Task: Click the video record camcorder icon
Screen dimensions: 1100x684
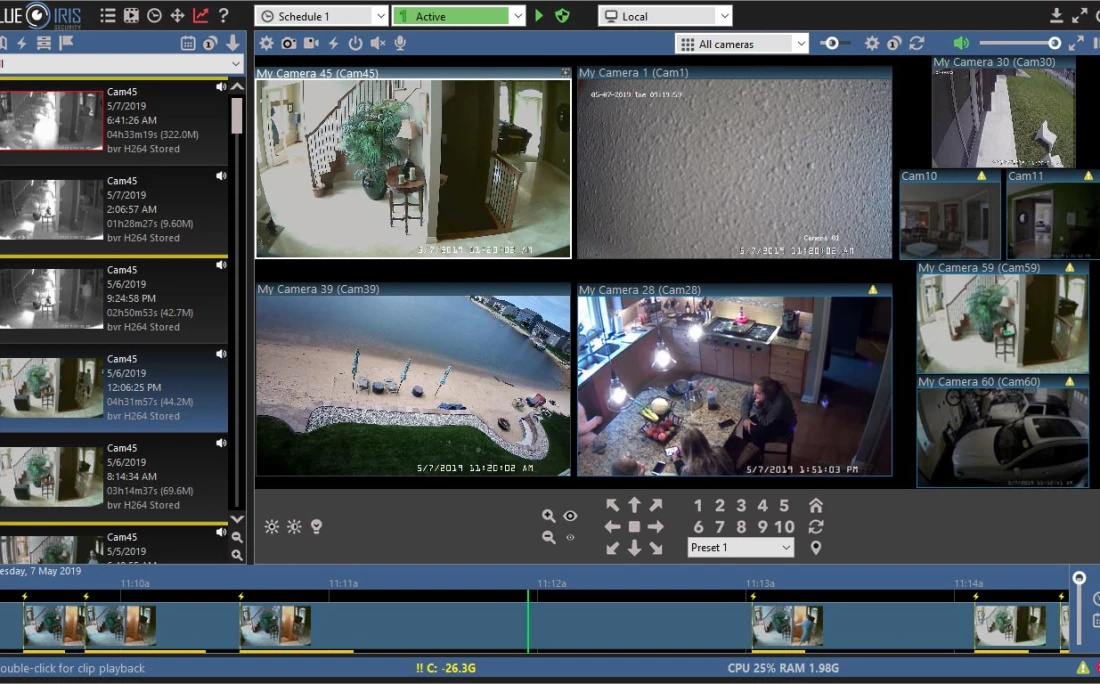Action: pyautogui.click(x=311, y=43)
